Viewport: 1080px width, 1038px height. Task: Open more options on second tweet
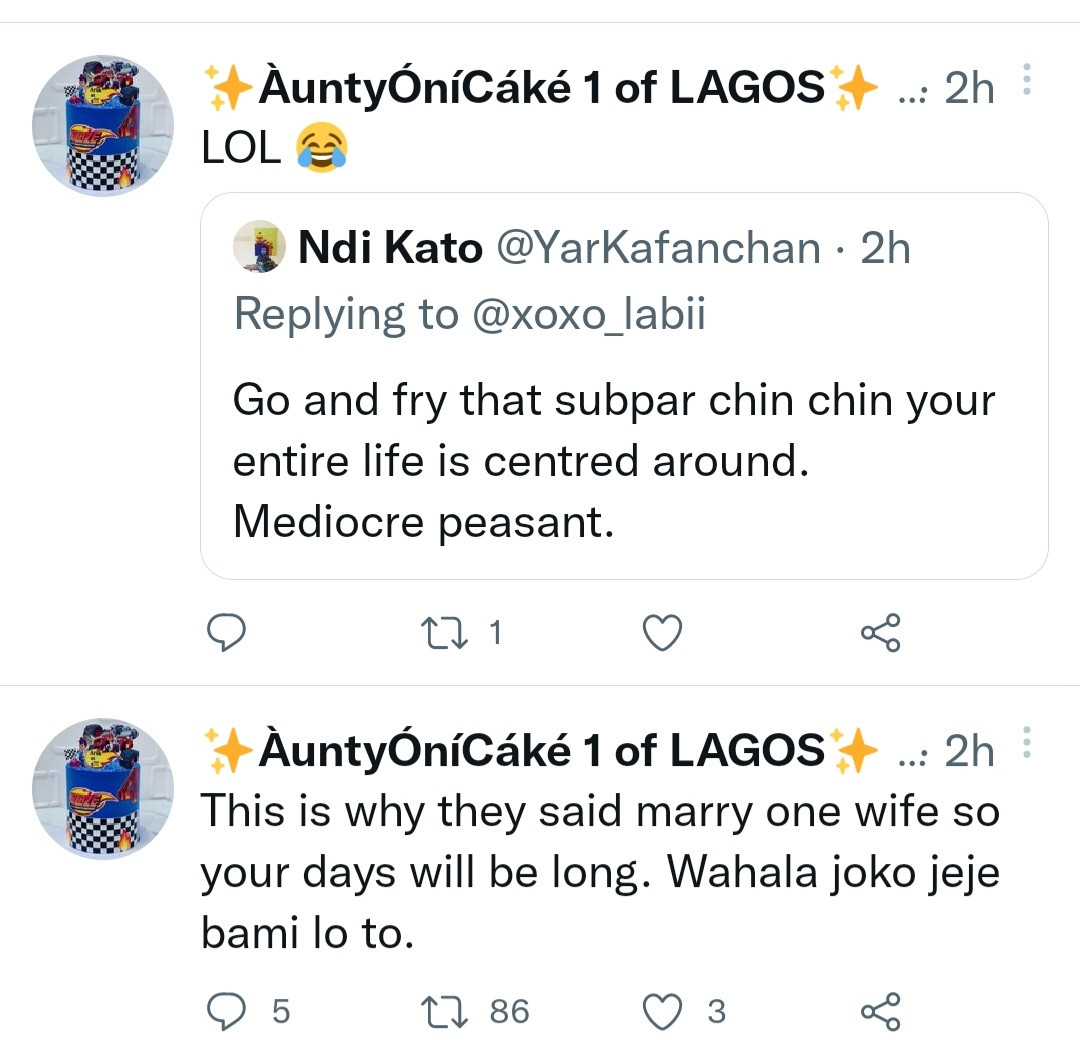(x=1024, y=743)
